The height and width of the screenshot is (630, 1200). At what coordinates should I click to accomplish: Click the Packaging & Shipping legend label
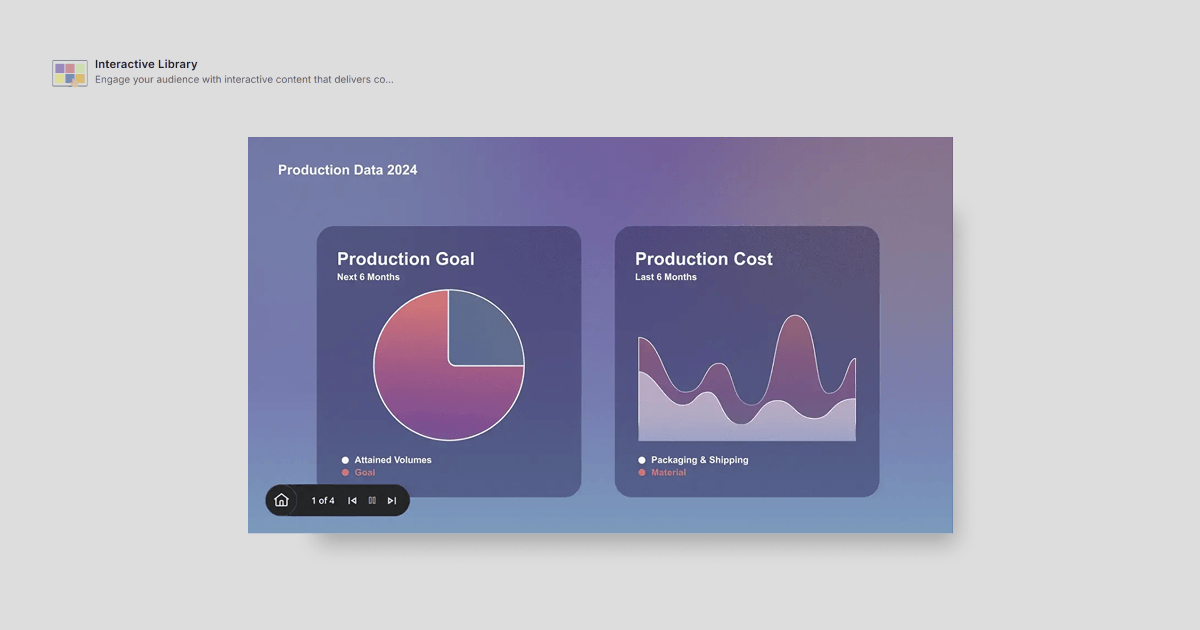click(x=700, y=460)
